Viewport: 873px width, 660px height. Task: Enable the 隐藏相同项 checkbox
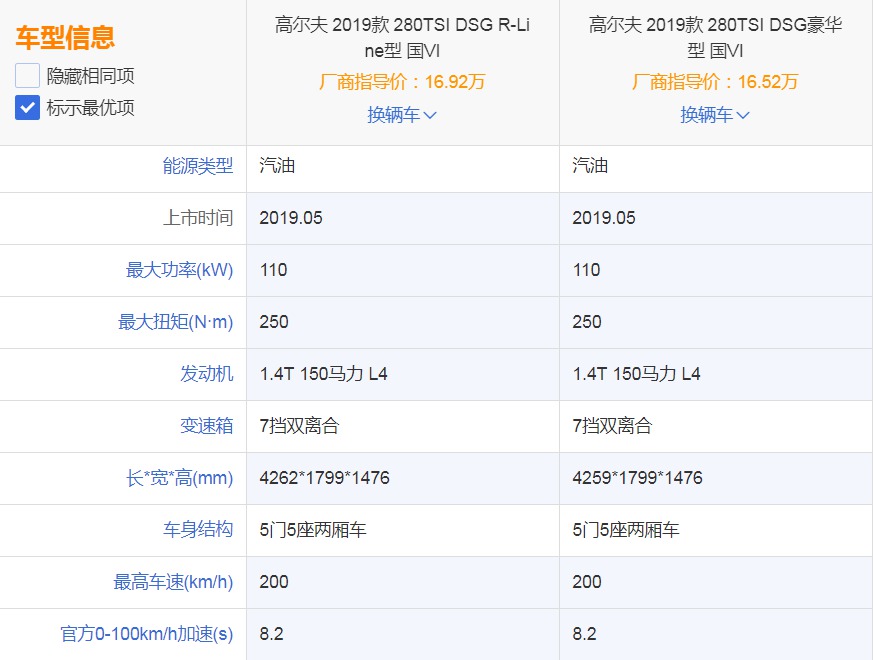[x=28, y=75]
